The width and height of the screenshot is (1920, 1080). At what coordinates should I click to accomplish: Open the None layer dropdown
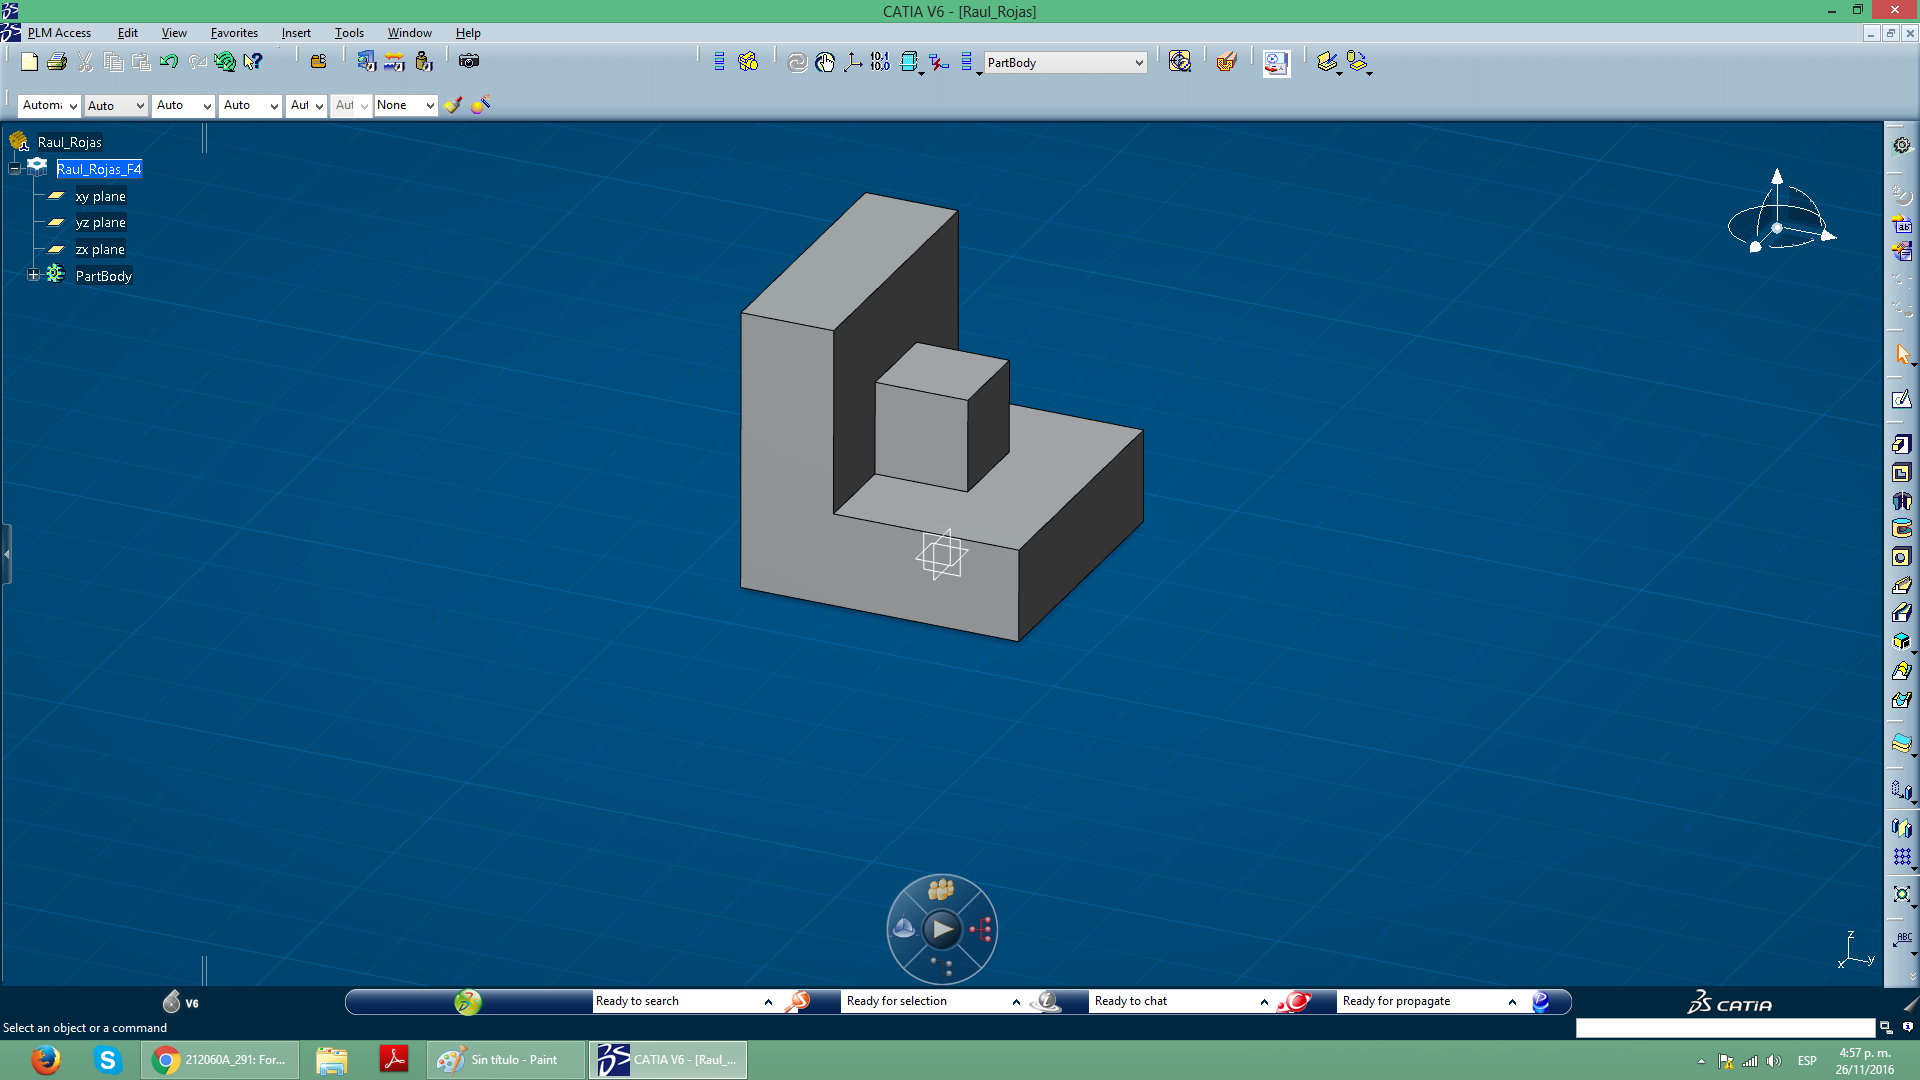(430, 105)
